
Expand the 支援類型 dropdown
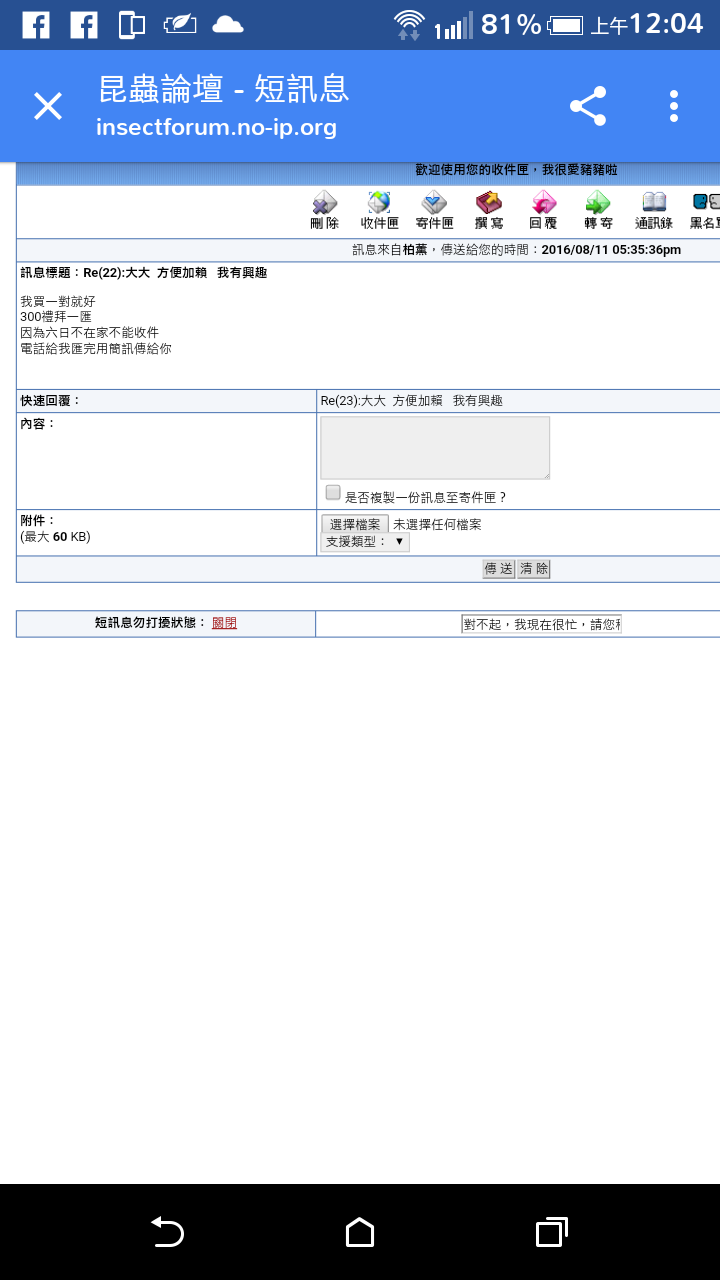365,542
